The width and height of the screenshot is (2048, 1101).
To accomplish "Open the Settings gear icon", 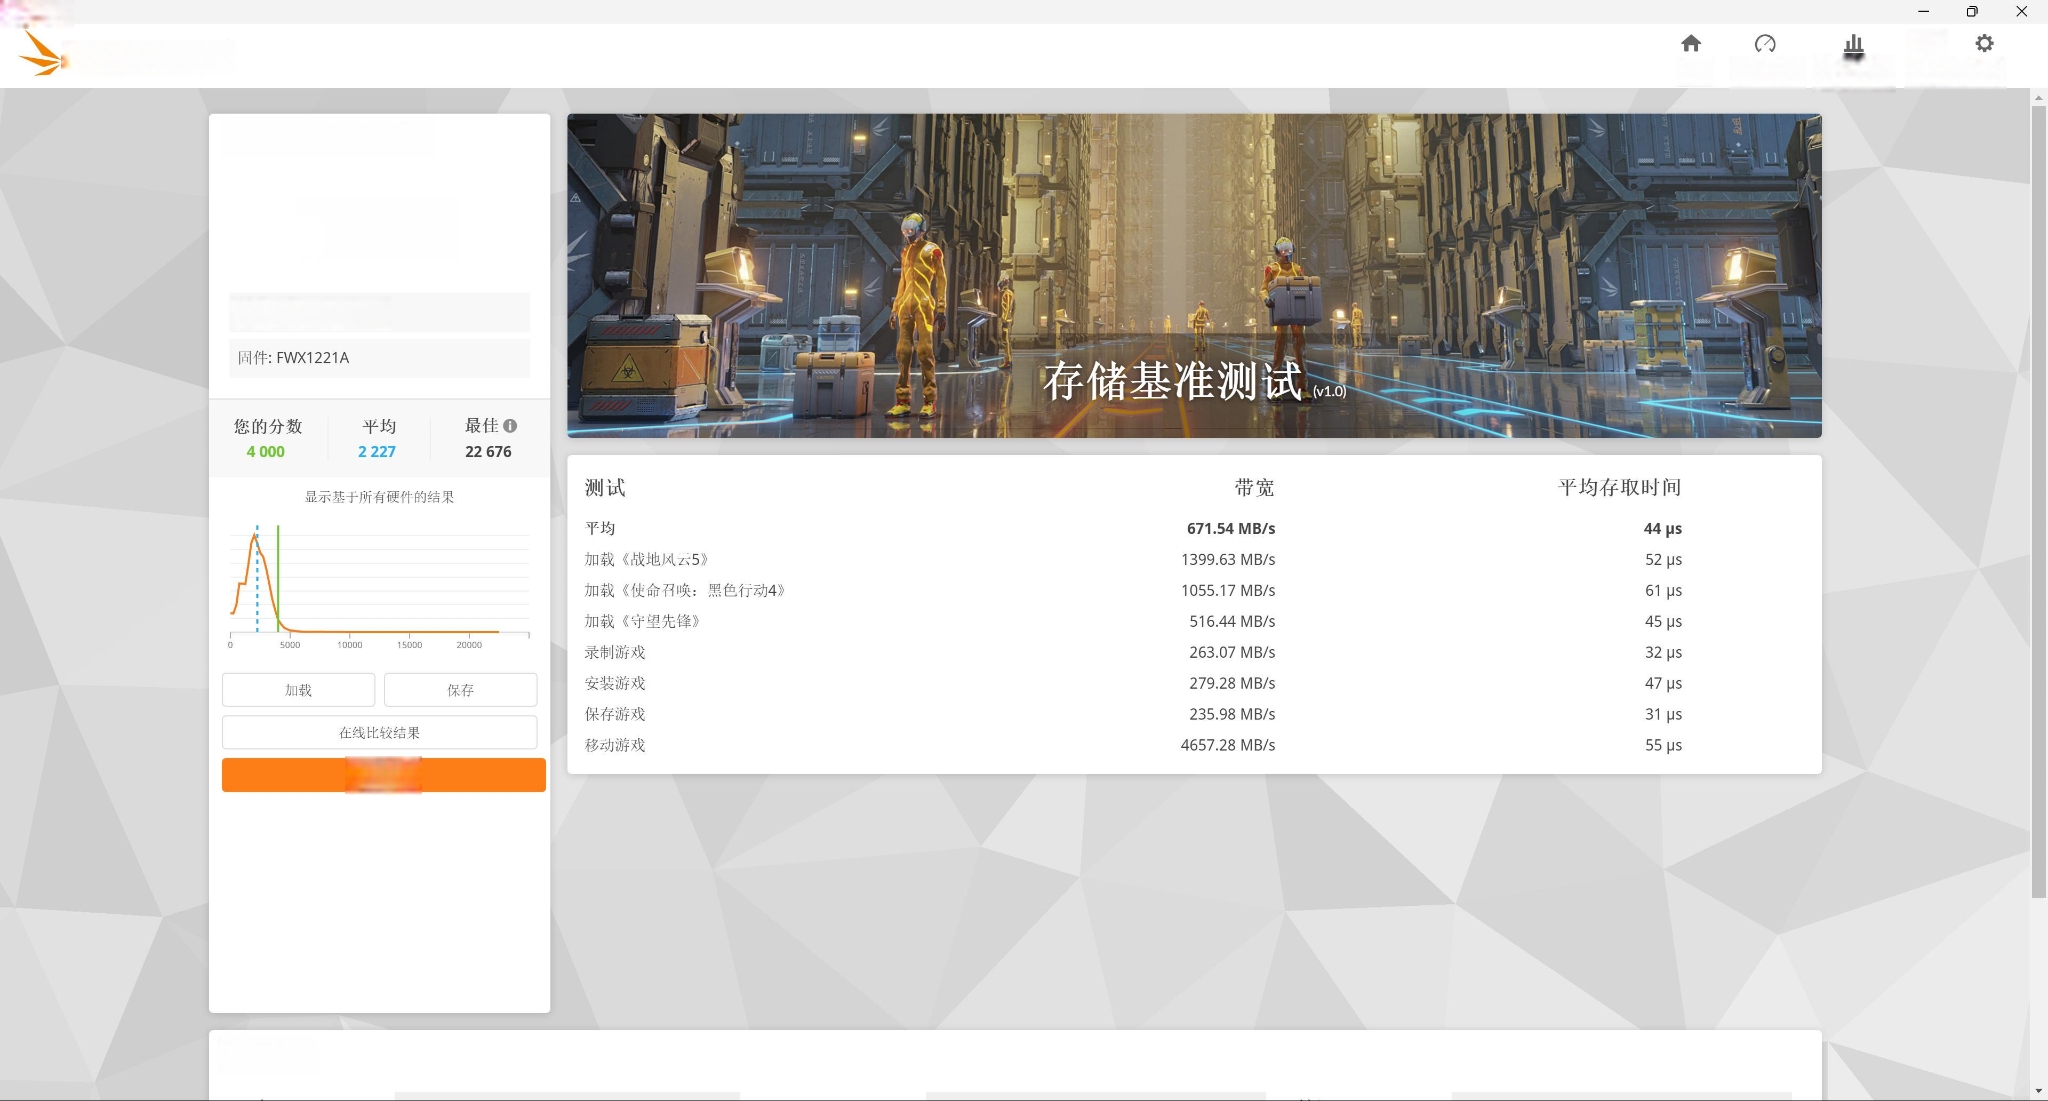I will 1984,43.
